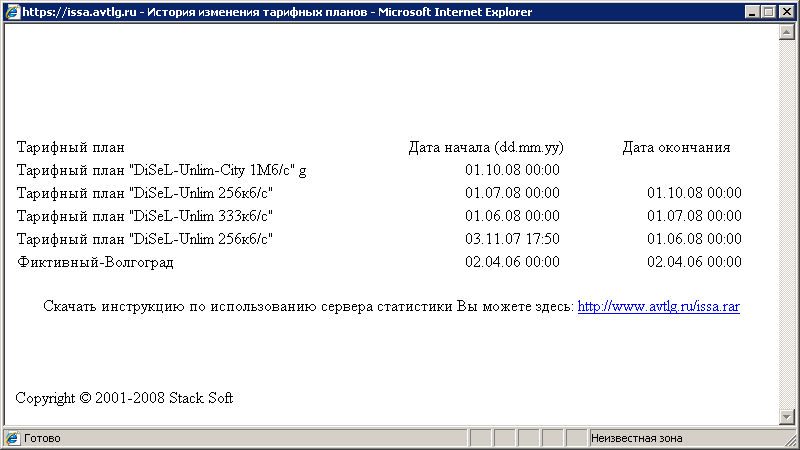Select the "Дата окончания" column header
Viewport: 800px width, 450px height.
coord(676,147)
